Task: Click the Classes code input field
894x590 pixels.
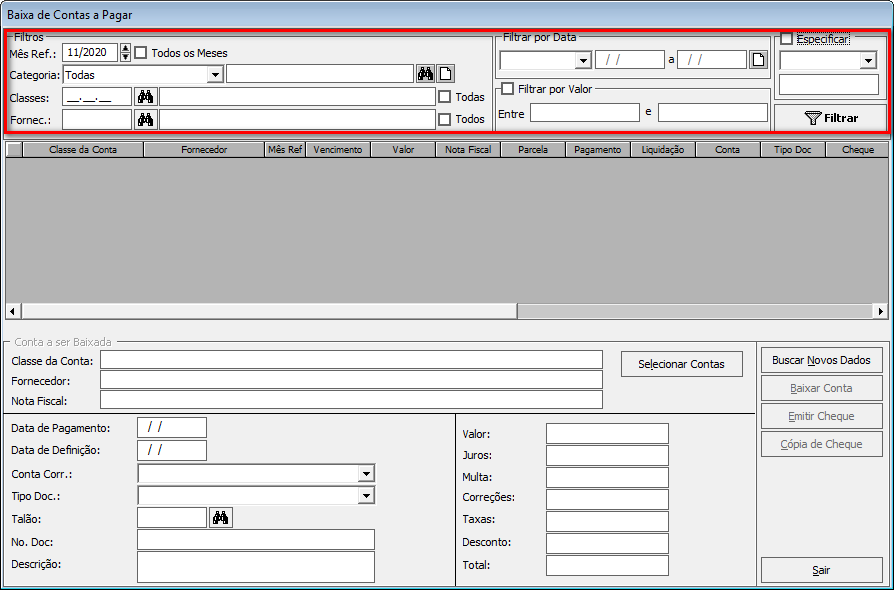Action: (97, 97)
